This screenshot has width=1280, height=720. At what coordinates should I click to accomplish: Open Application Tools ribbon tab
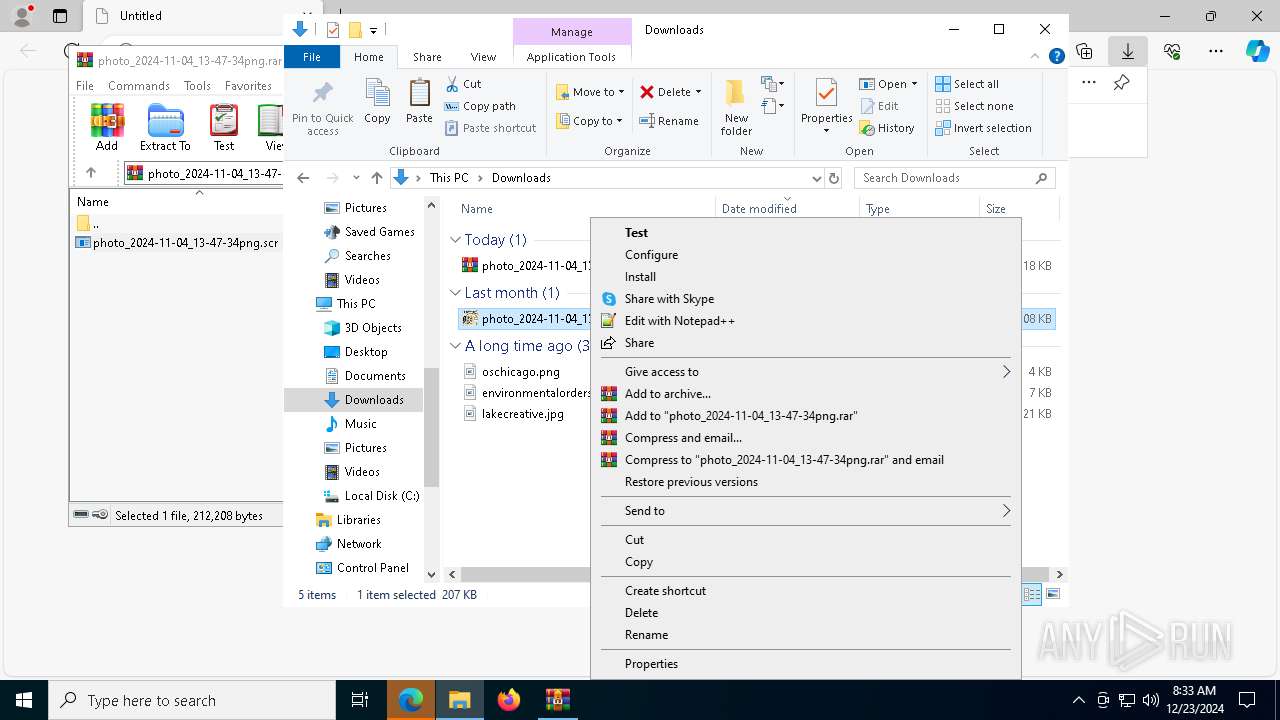click(x=571, y=57)
